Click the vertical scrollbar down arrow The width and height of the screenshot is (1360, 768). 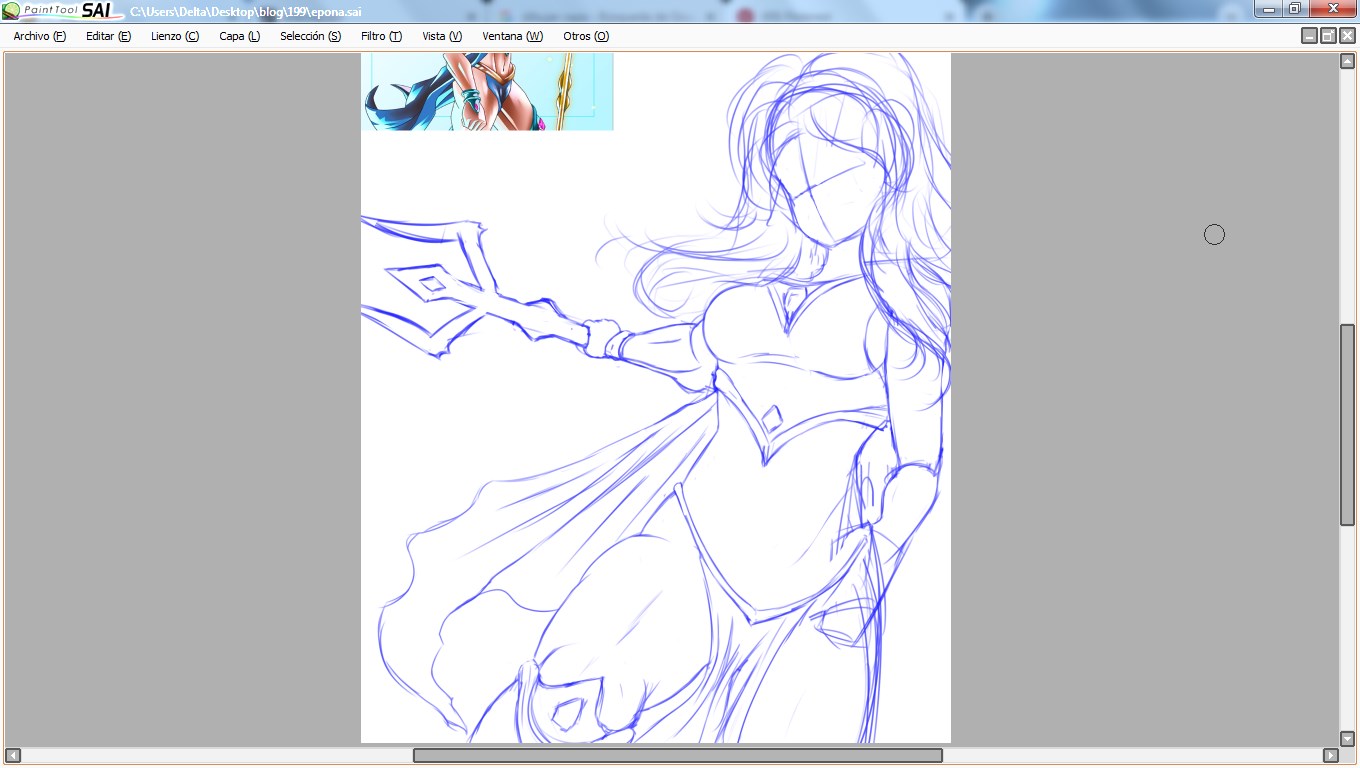pos(1347,738)
